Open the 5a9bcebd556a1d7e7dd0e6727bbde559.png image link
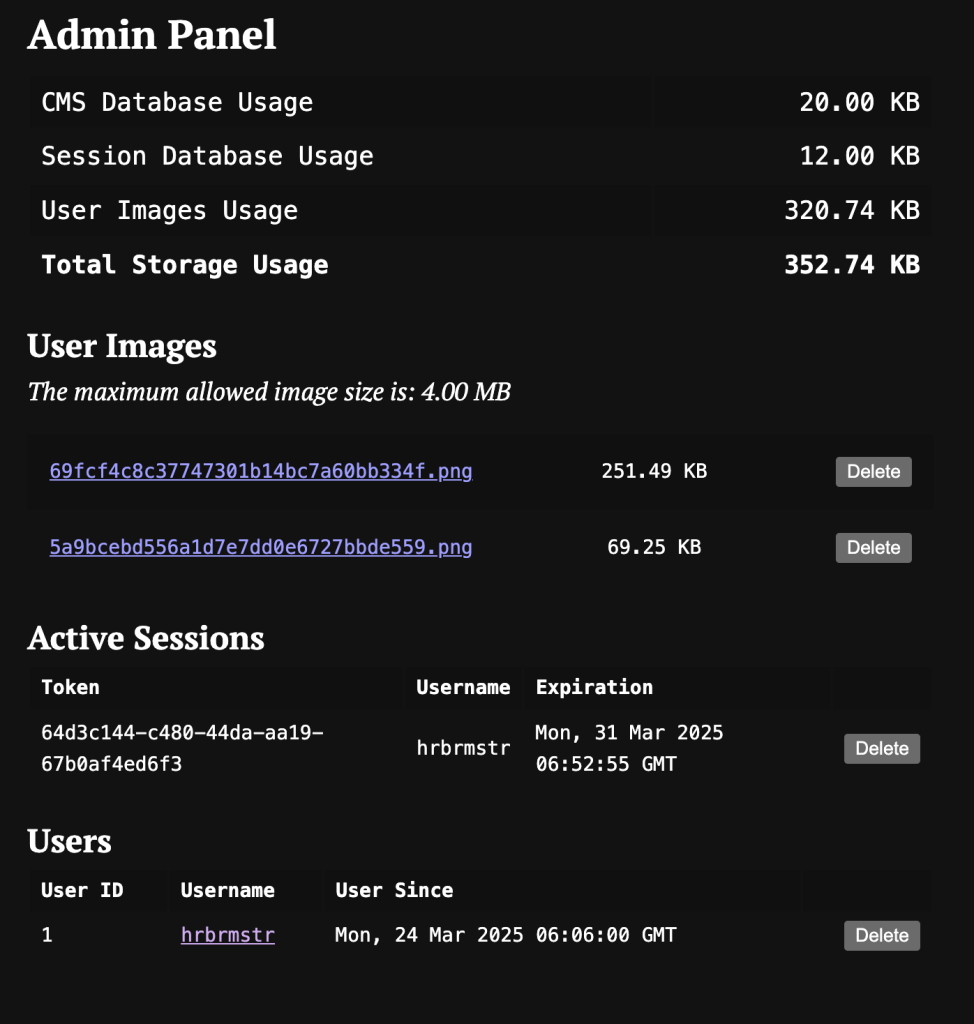This screenshot has height=1024, width=974. [260, 547]
